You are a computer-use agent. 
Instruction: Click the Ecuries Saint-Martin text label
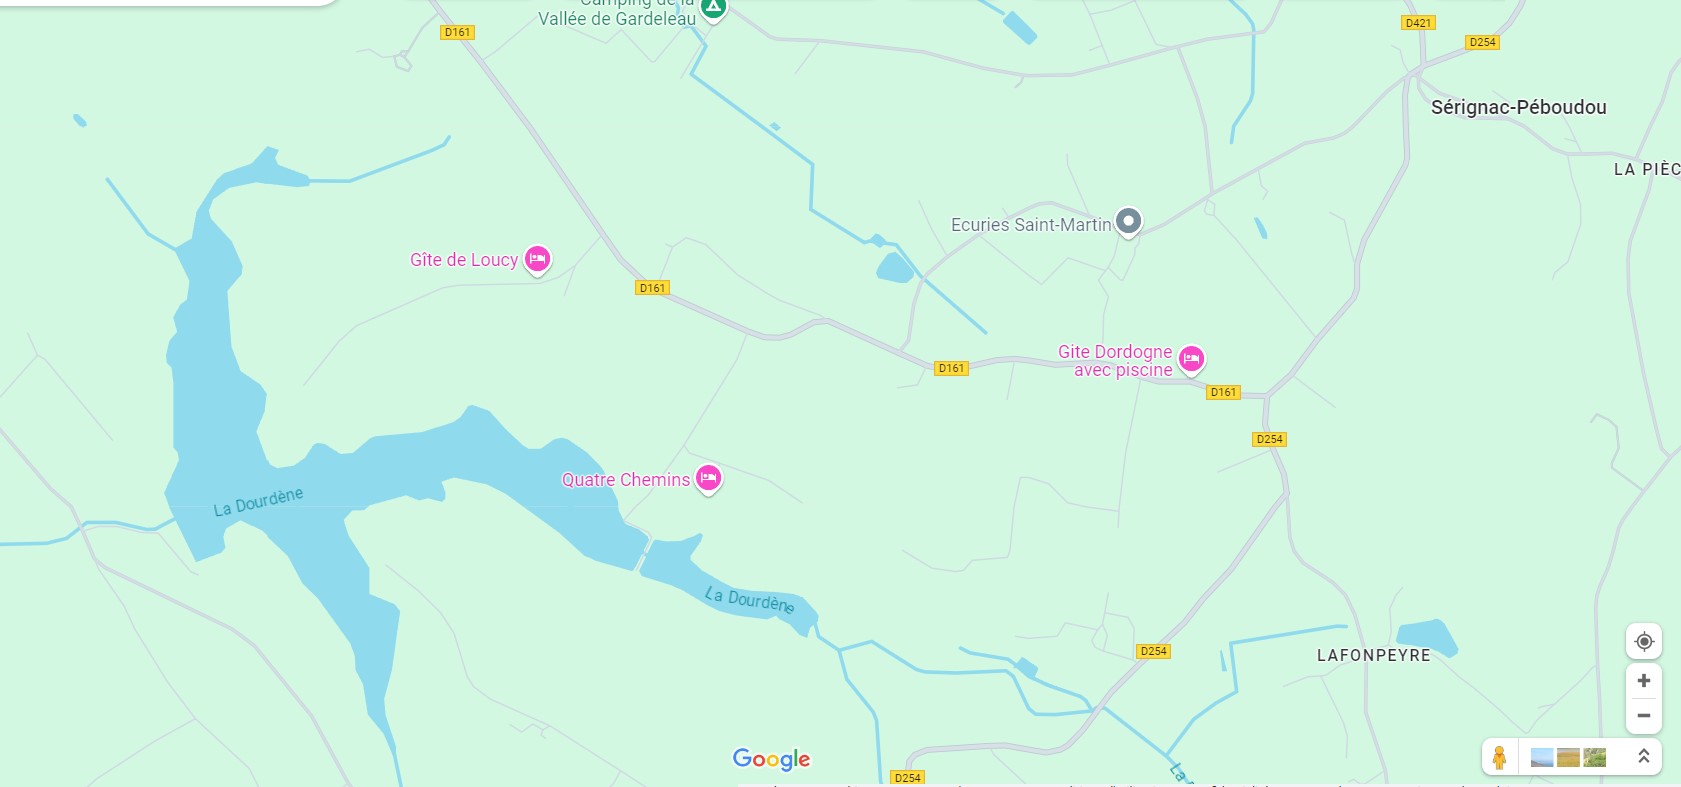1031,225
